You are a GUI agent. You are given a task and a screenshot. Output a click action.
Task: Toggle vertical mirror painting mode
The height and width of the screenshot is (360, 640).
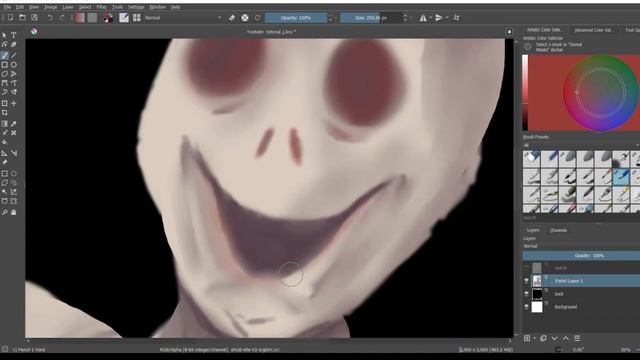(x=439, y=18)
